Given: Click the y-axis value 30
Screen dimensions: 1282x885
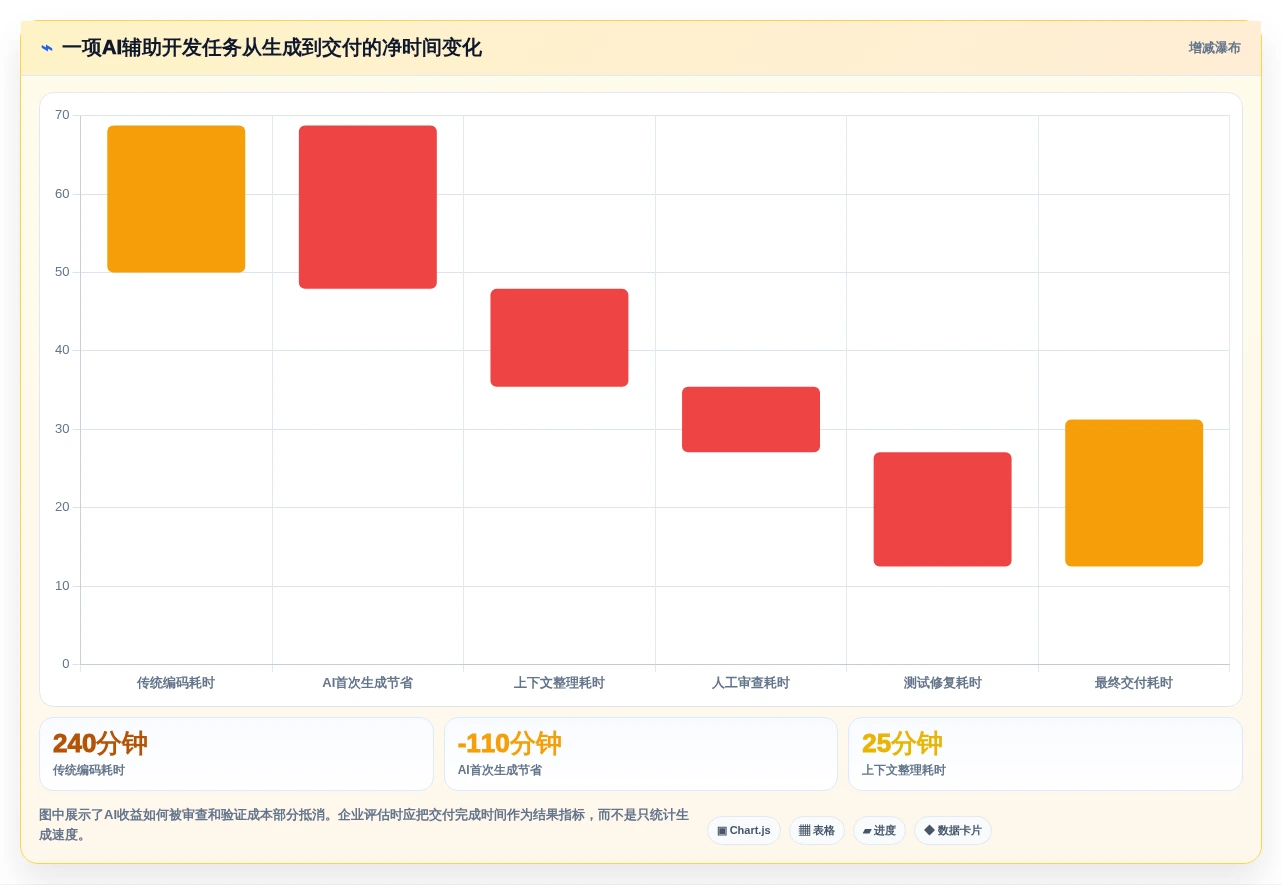Looking at the screenshot, I should pos(62,429).
